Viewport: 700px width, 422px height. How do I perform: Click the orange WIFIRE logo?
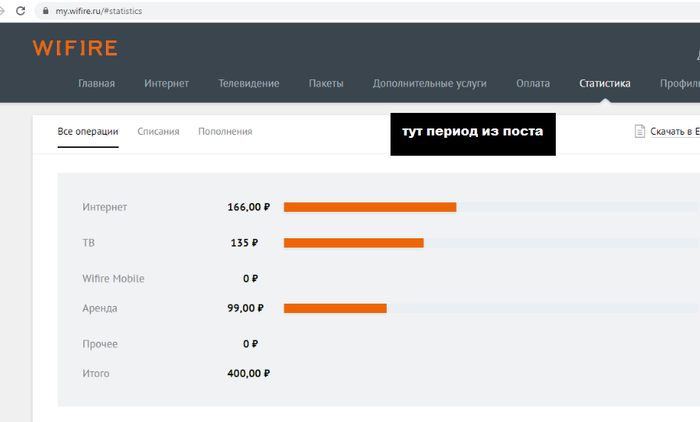pyautogui.click(x=75, y=48)
